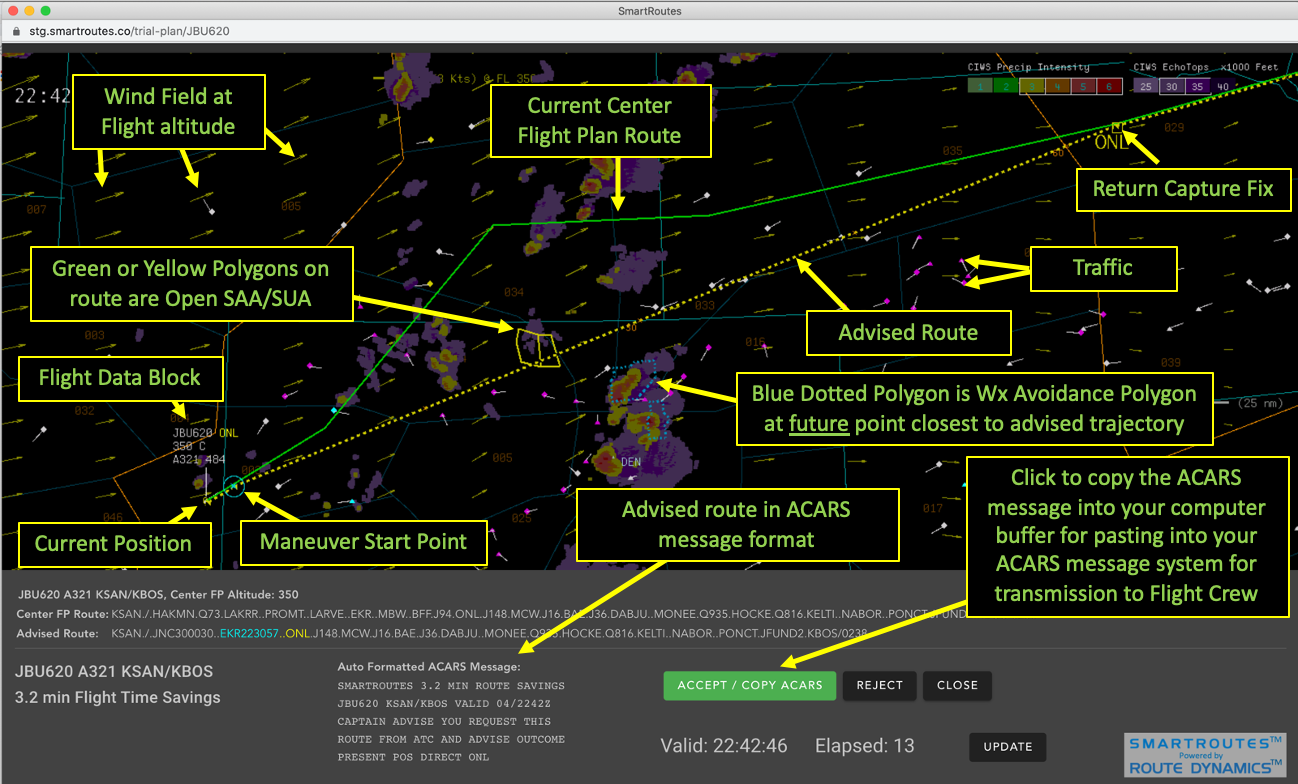The image size is (1298, 784).
Task: Click the "Center FP Altitude: 350" header line
Action: click(x=158, y=595)
